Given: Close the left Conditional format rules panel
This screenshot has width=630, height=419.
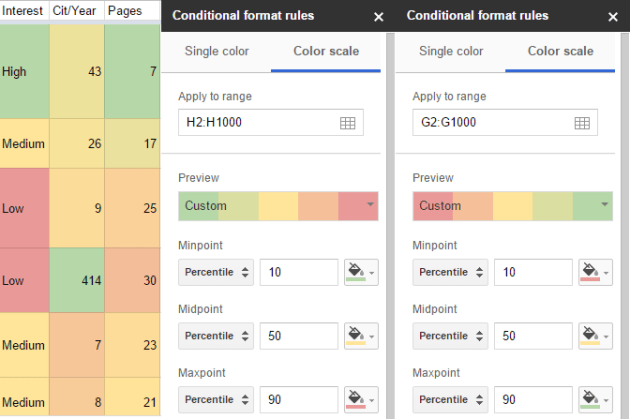Looking at the screenshot, I should [378, 17].
